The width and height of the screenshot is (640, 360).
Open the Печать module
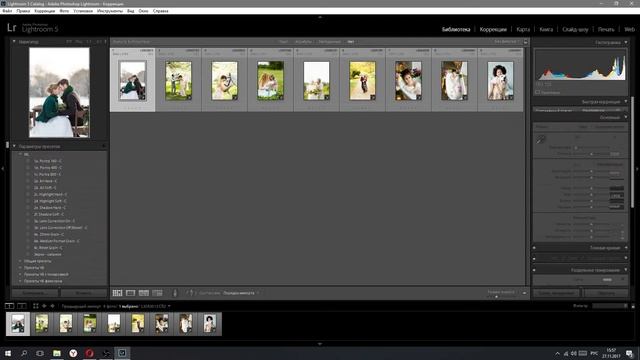[606, 29]
